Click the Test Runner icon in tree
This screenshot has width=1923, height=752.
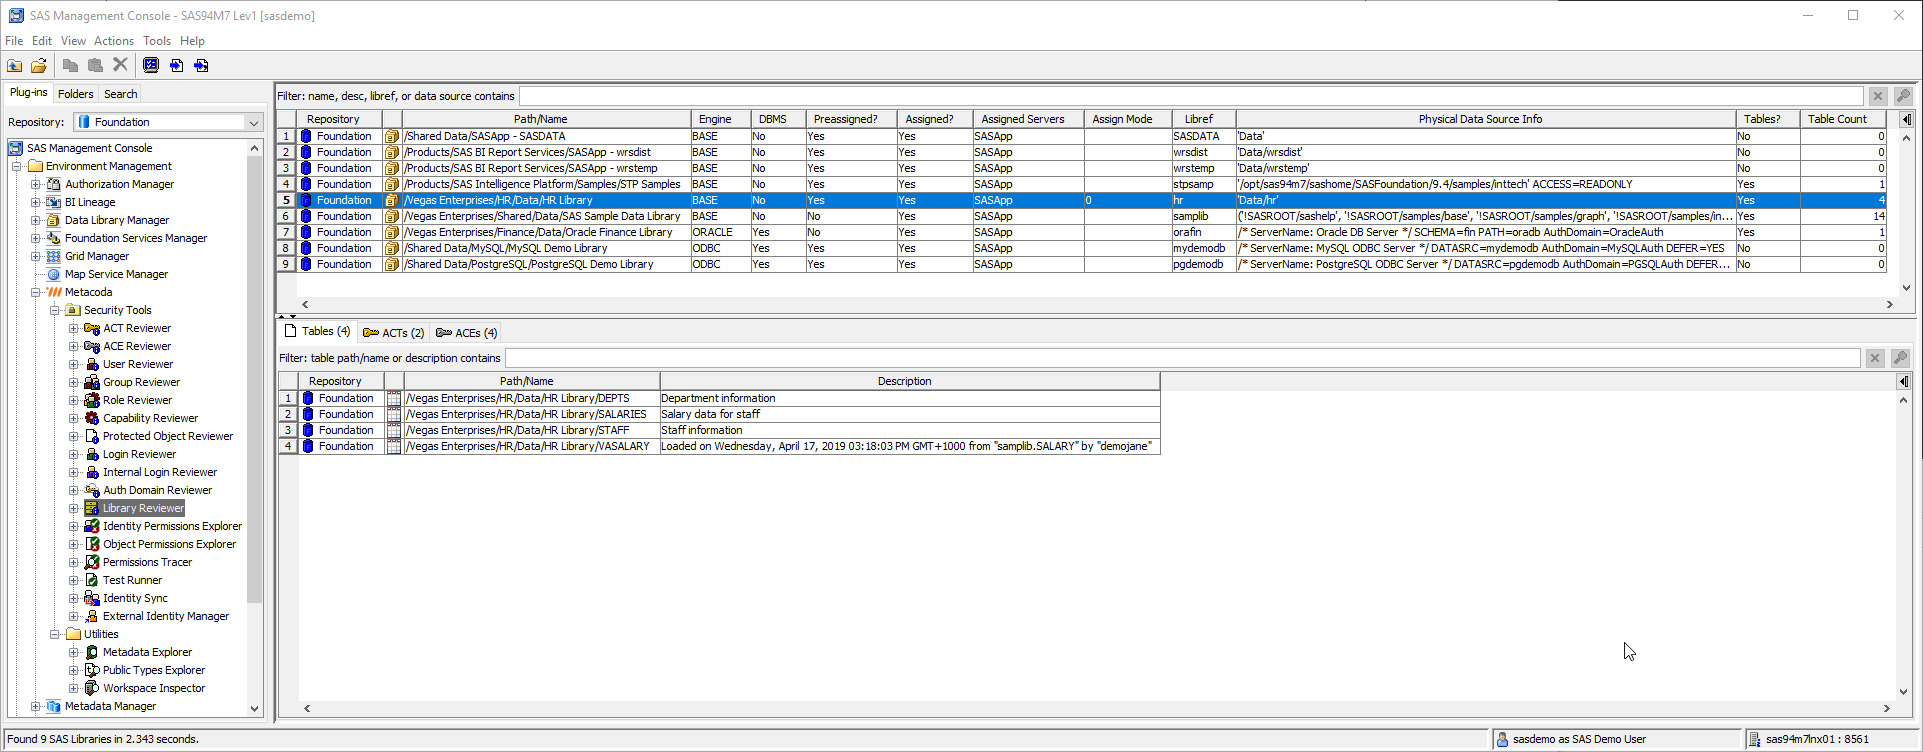point(92,580)
